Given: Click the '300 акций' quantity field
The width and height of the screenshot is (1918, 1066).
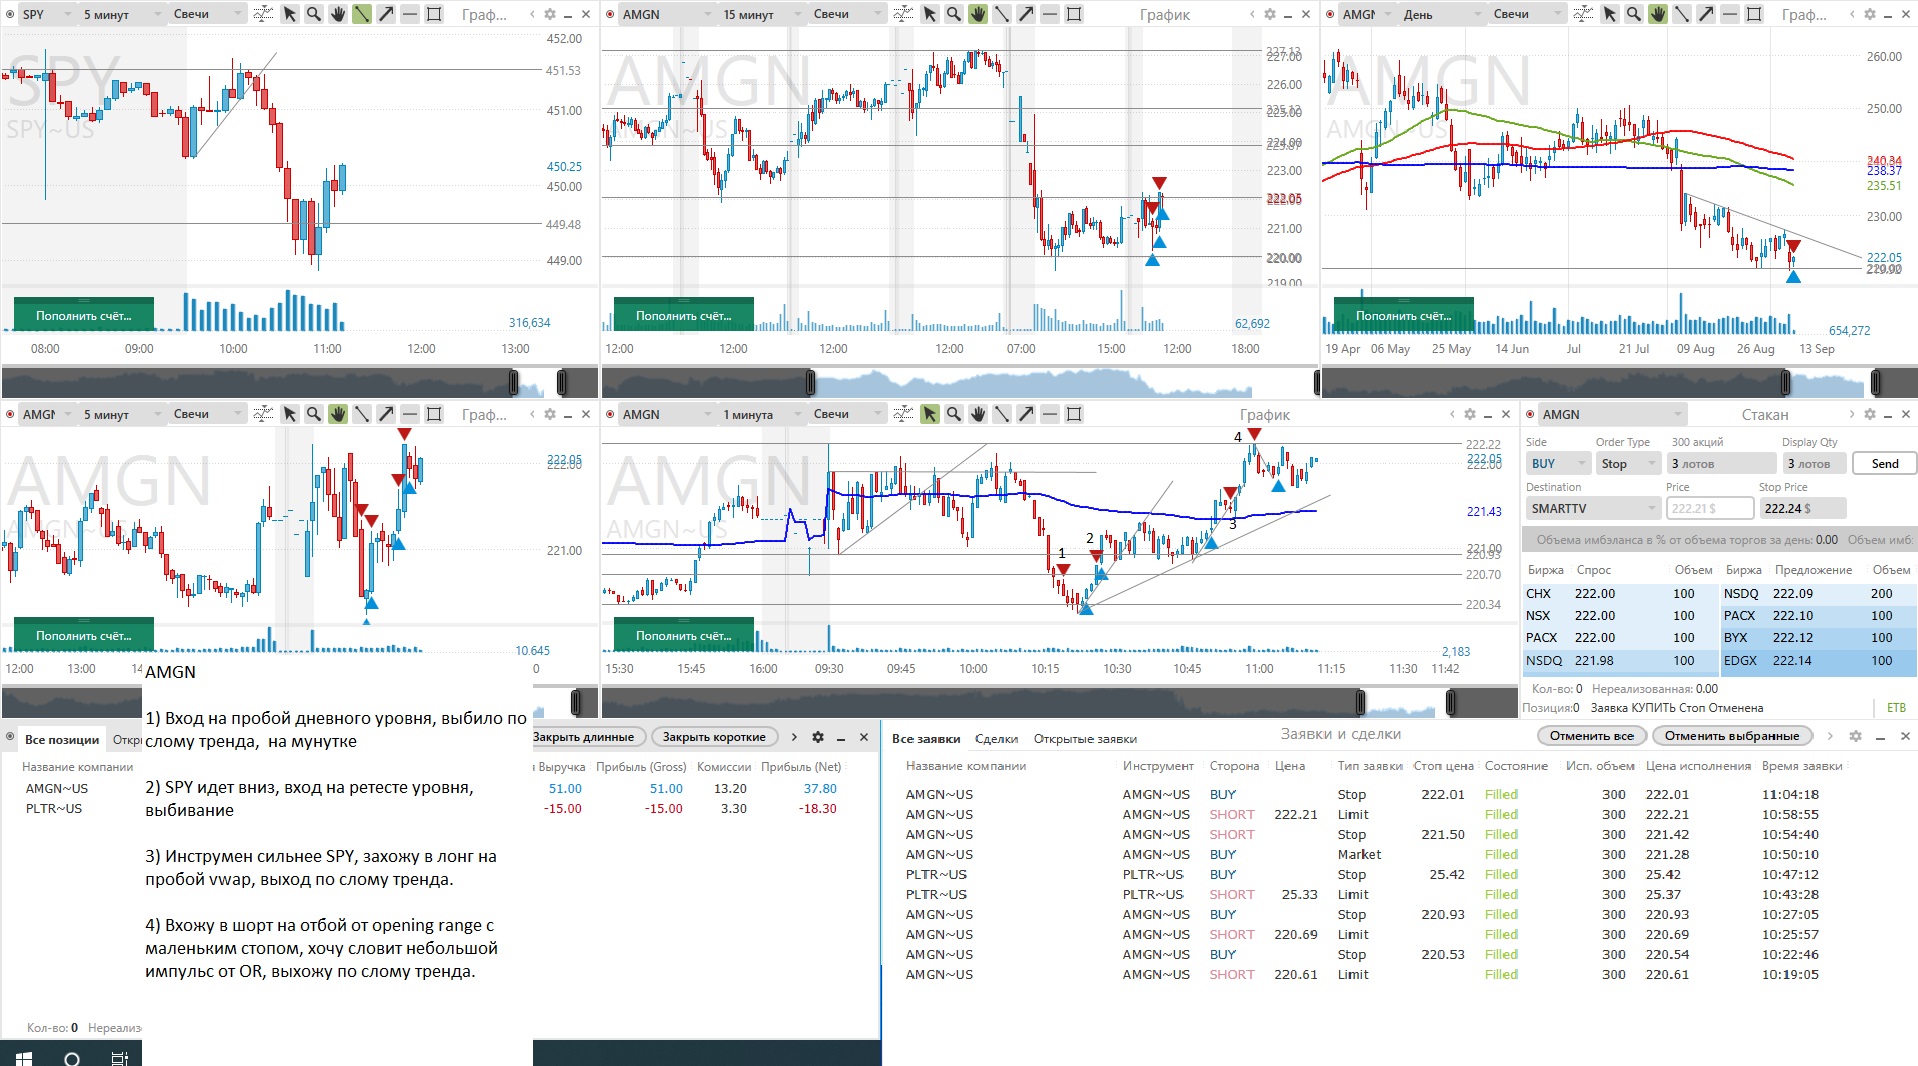Looking at the screenshot, I should tap(1722, 464).
